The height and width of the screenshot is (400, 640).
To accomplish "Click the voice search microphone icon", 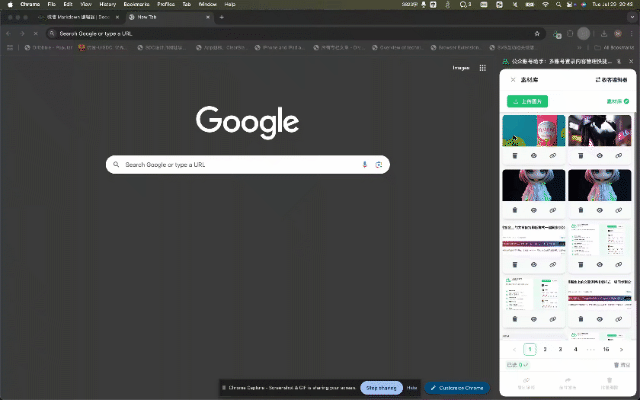I will click(x=364, y=164).
